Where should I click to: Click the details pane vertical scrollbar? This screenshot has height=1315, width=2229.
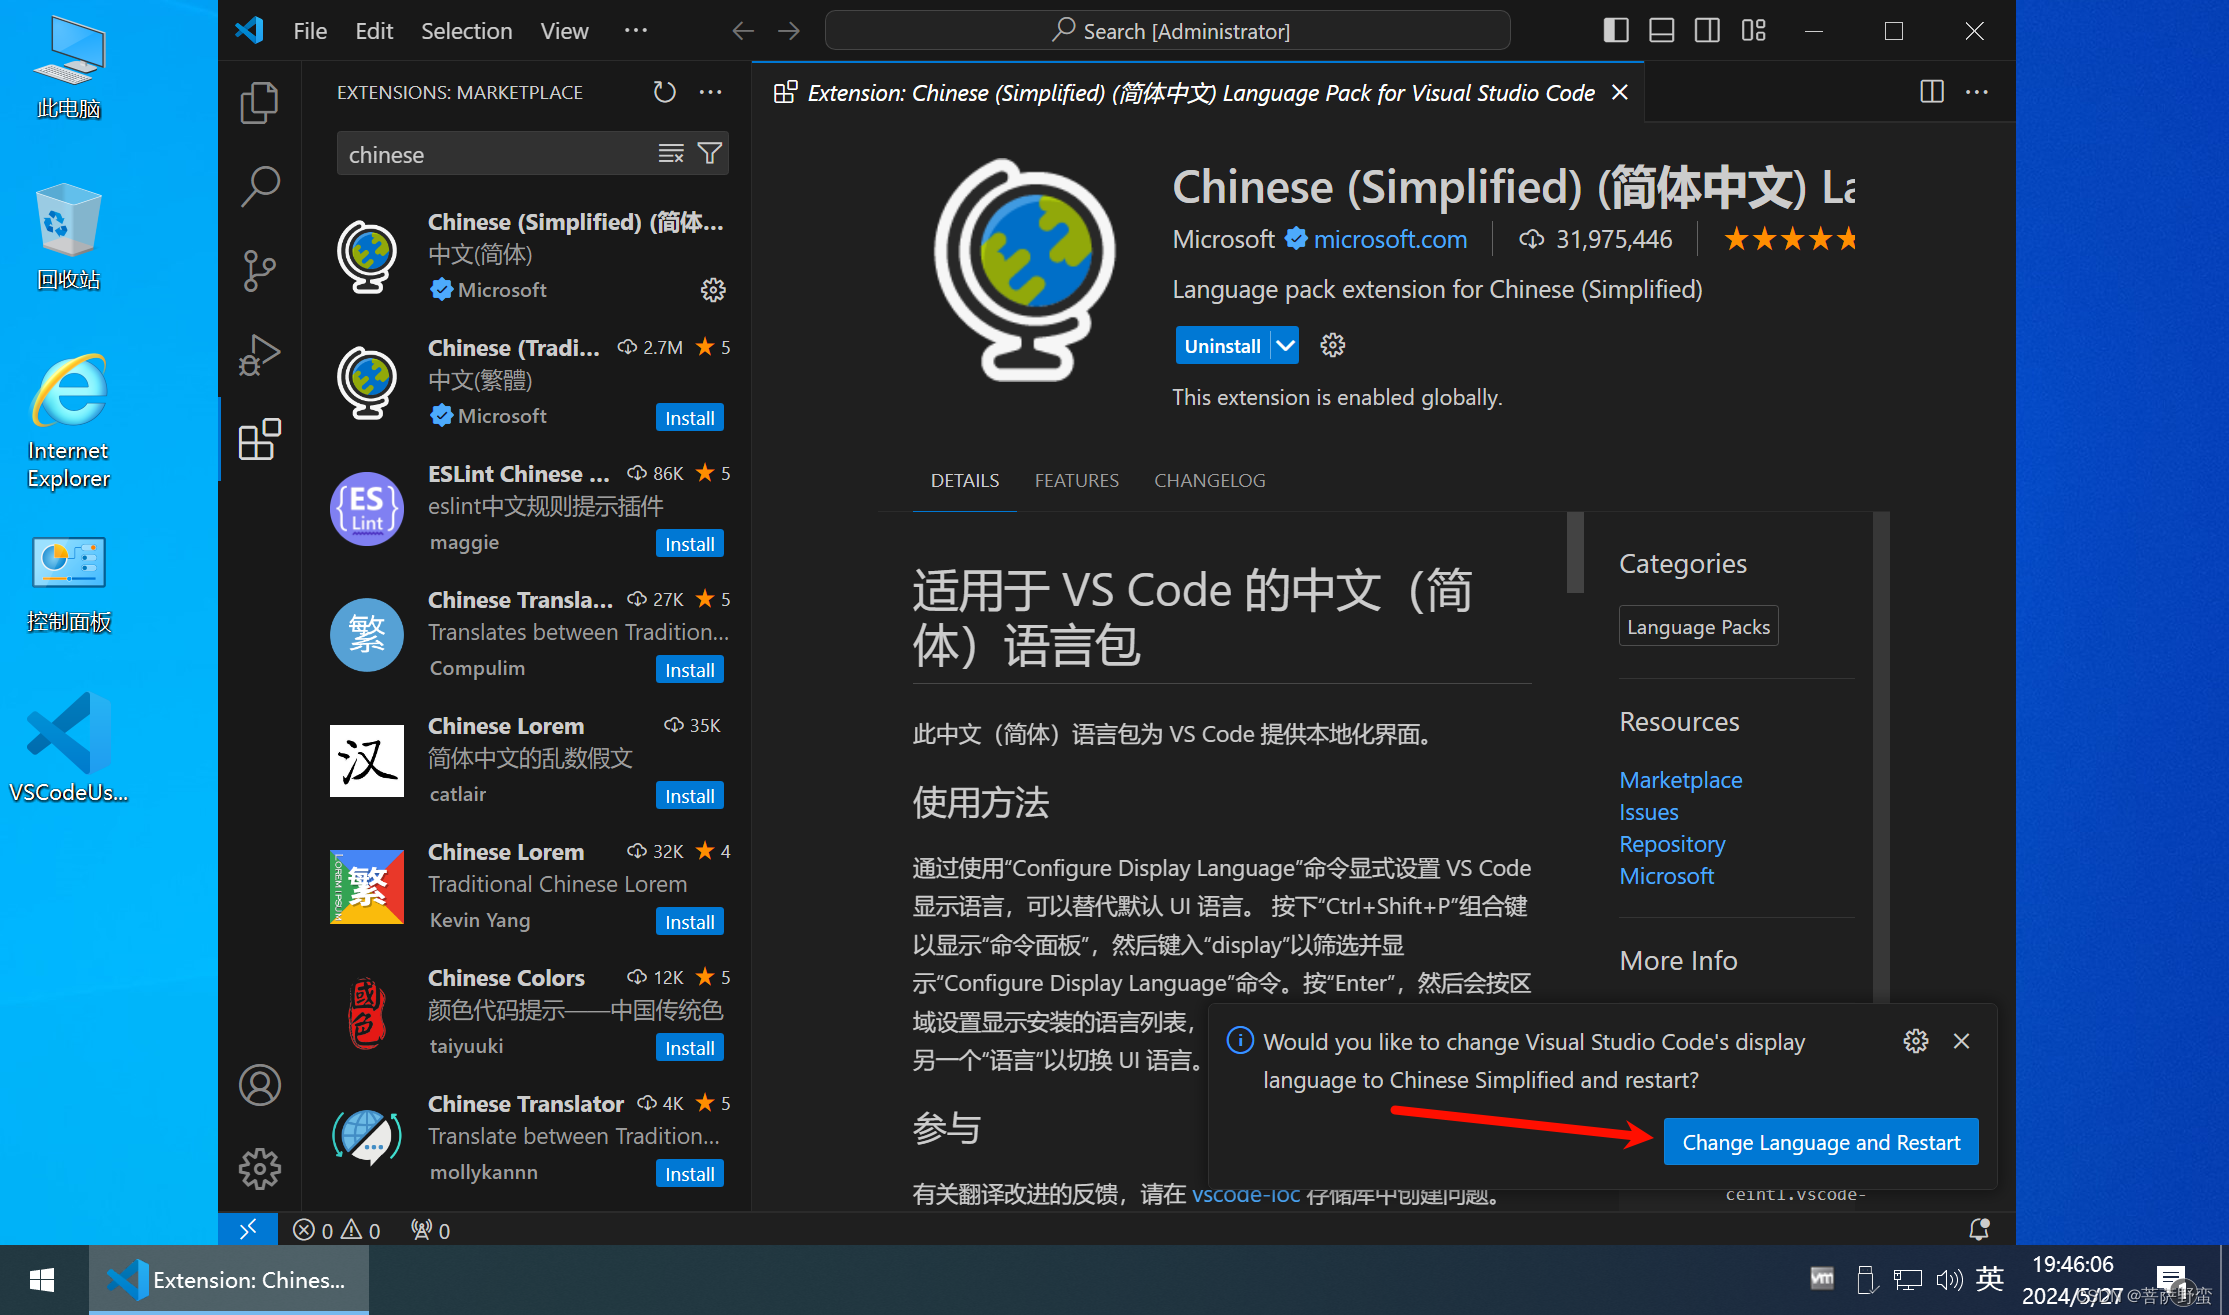click(1575, 552)
